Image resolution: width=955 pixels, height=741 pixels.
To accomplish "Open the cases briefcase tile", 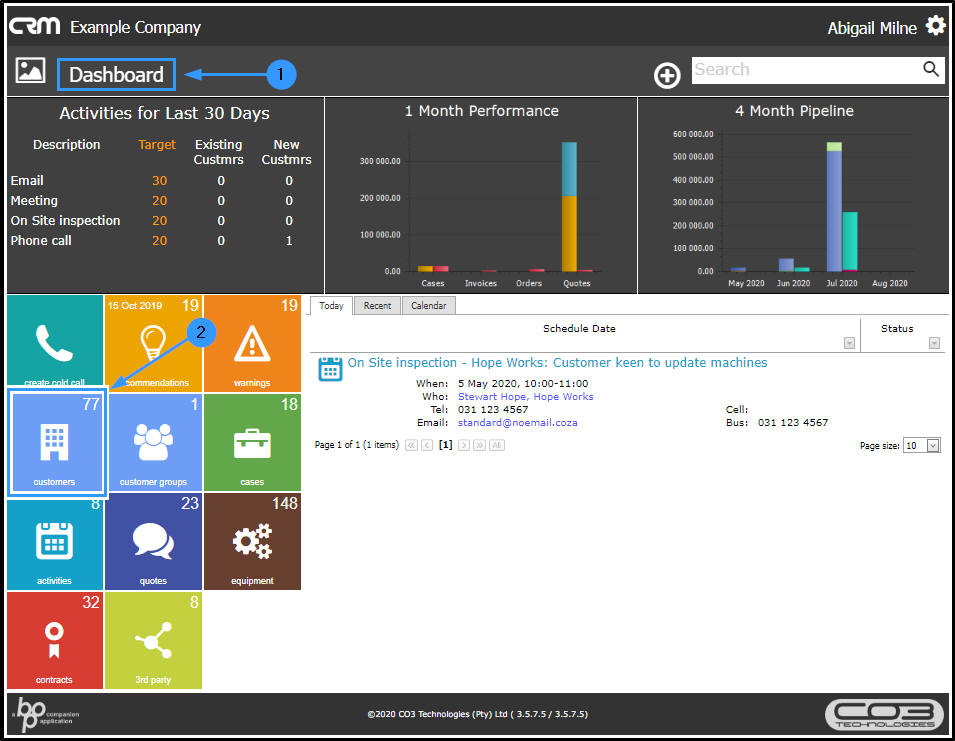I will tap(252, 443).
